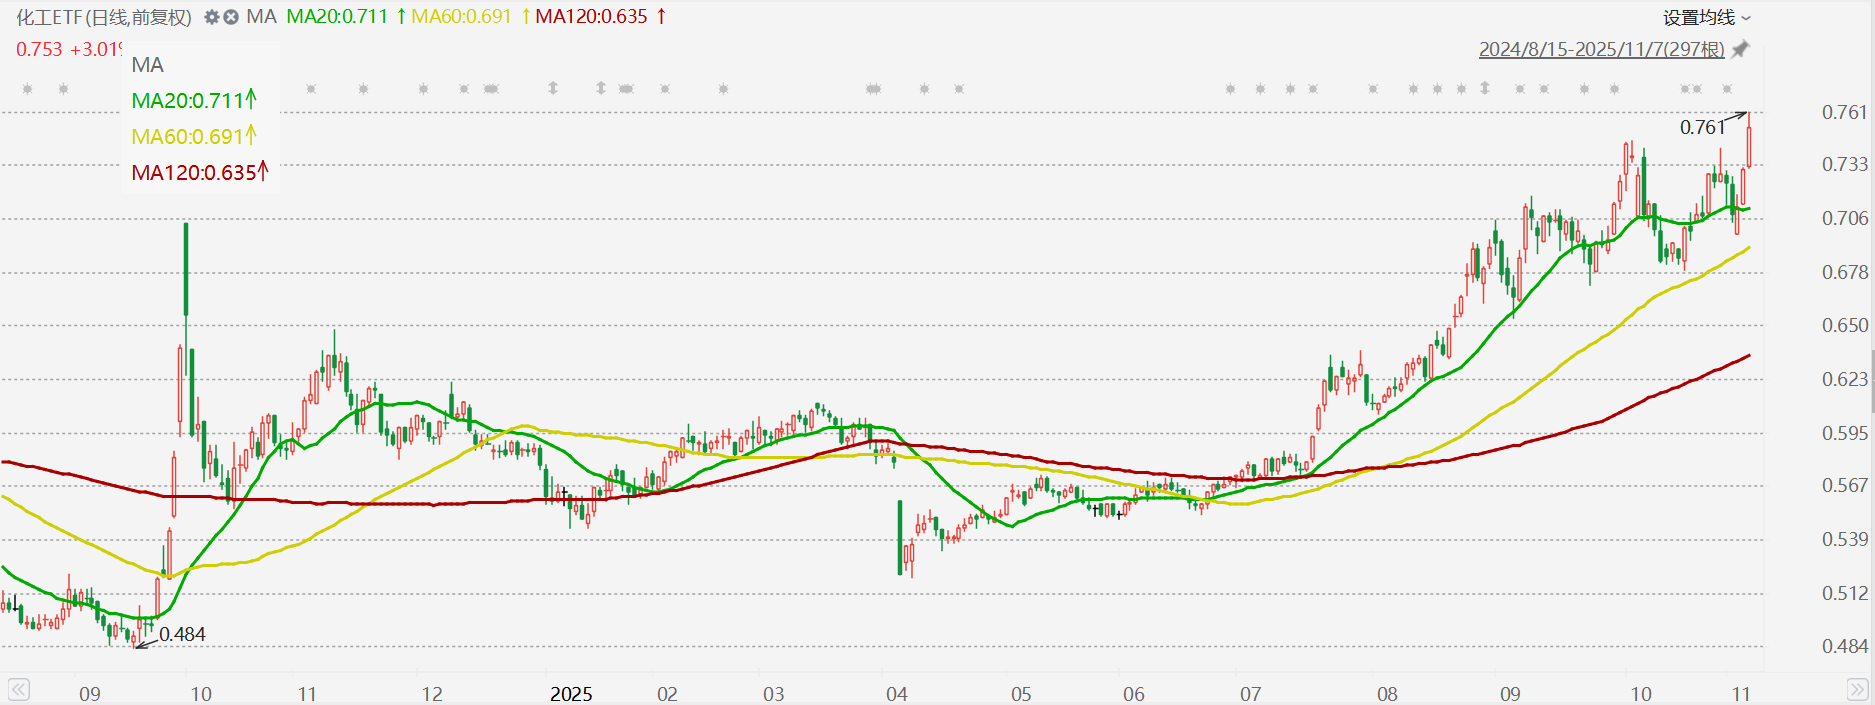Click the 05 month label on time axis

click(x=1020, y=693)
